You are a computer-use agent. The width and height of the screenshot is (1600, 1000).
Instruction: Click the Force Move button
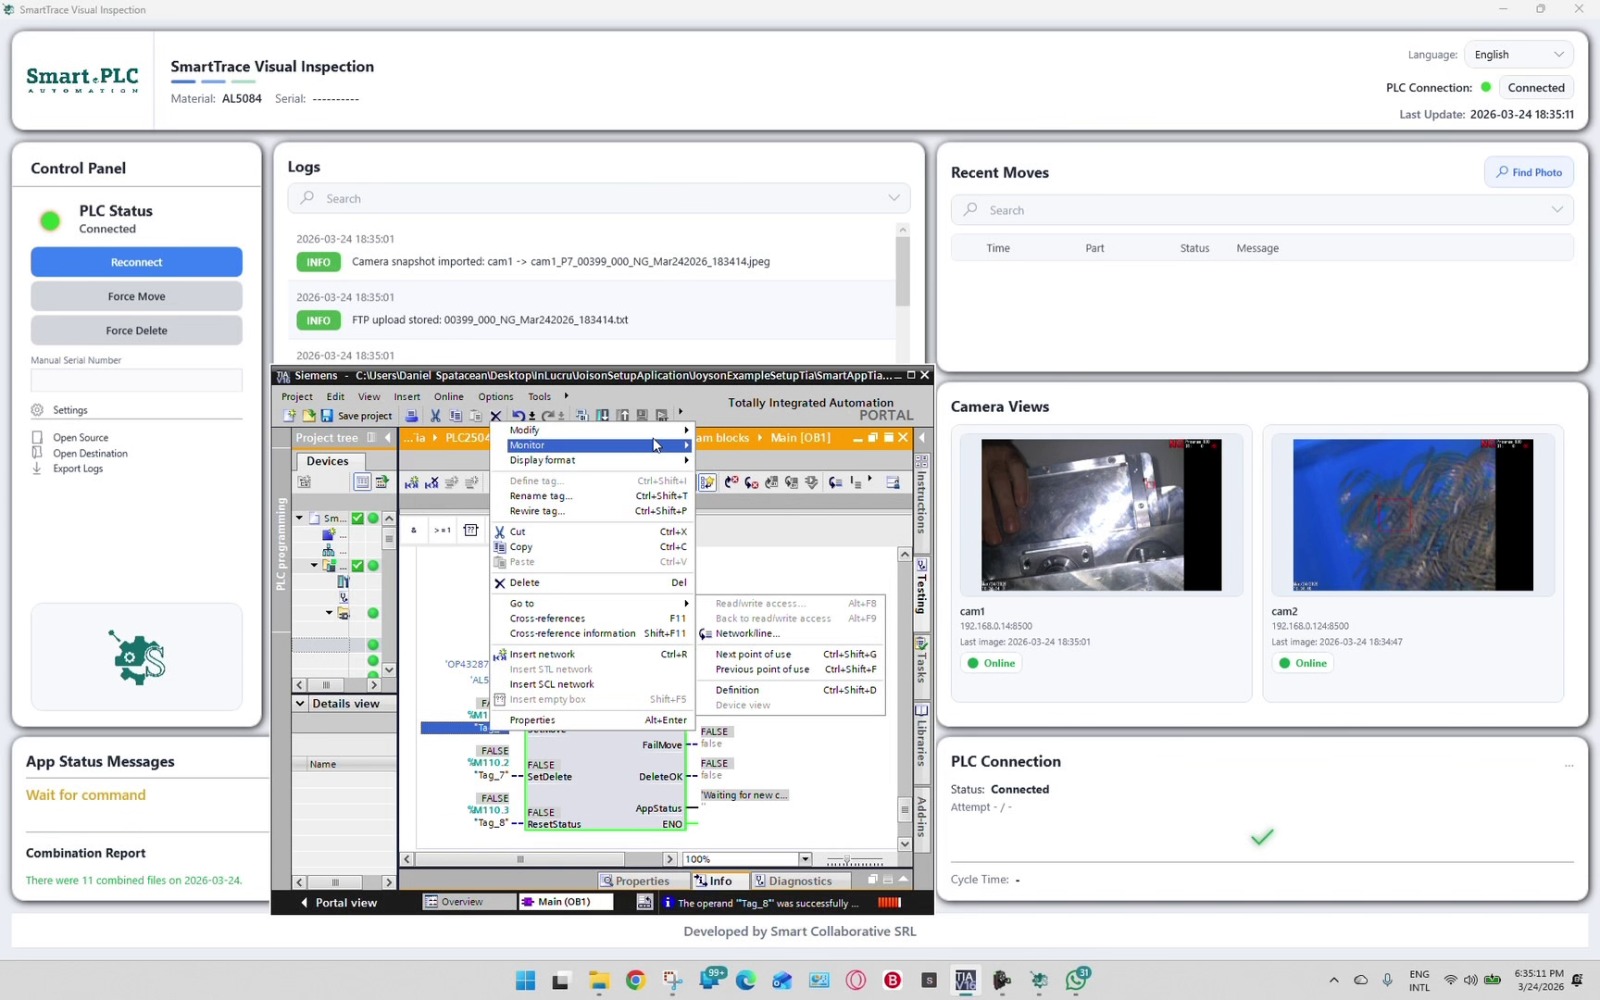click(136, 296)
